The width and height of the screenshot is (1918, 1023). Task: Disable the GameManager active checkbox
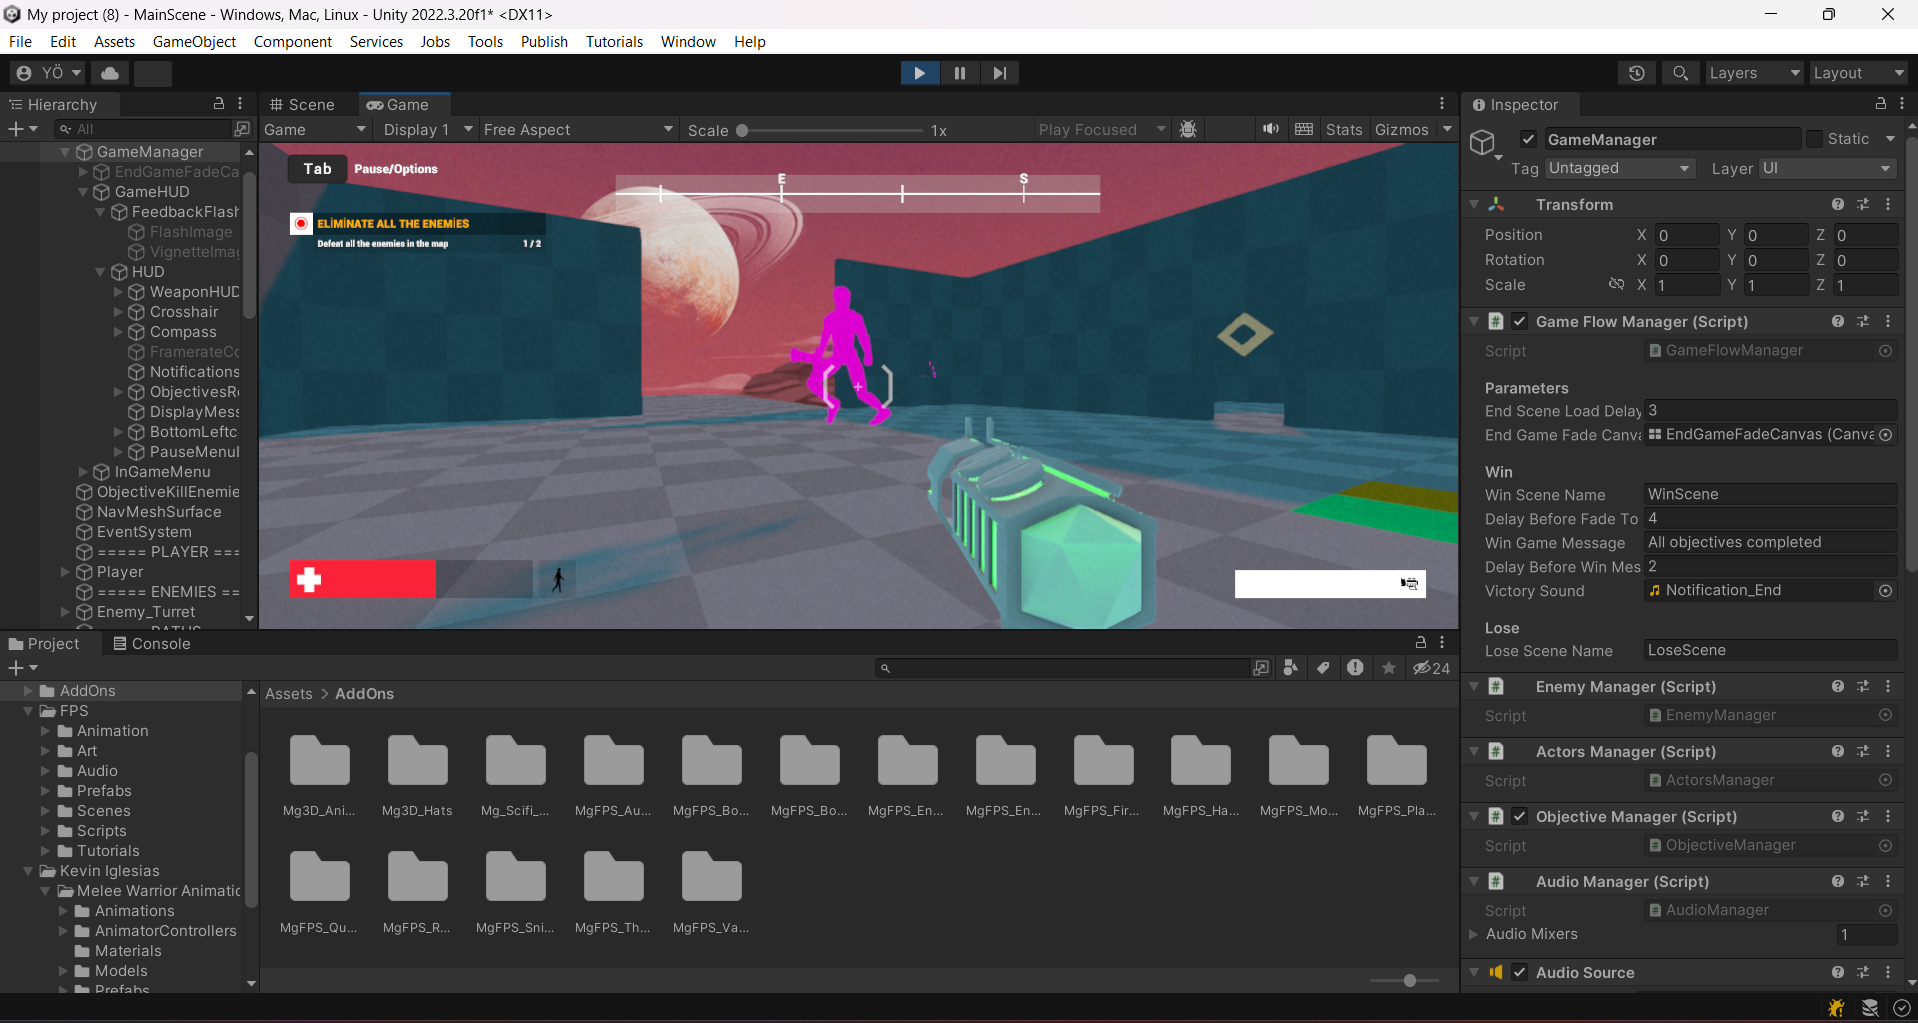click(x=1528, y=139)
